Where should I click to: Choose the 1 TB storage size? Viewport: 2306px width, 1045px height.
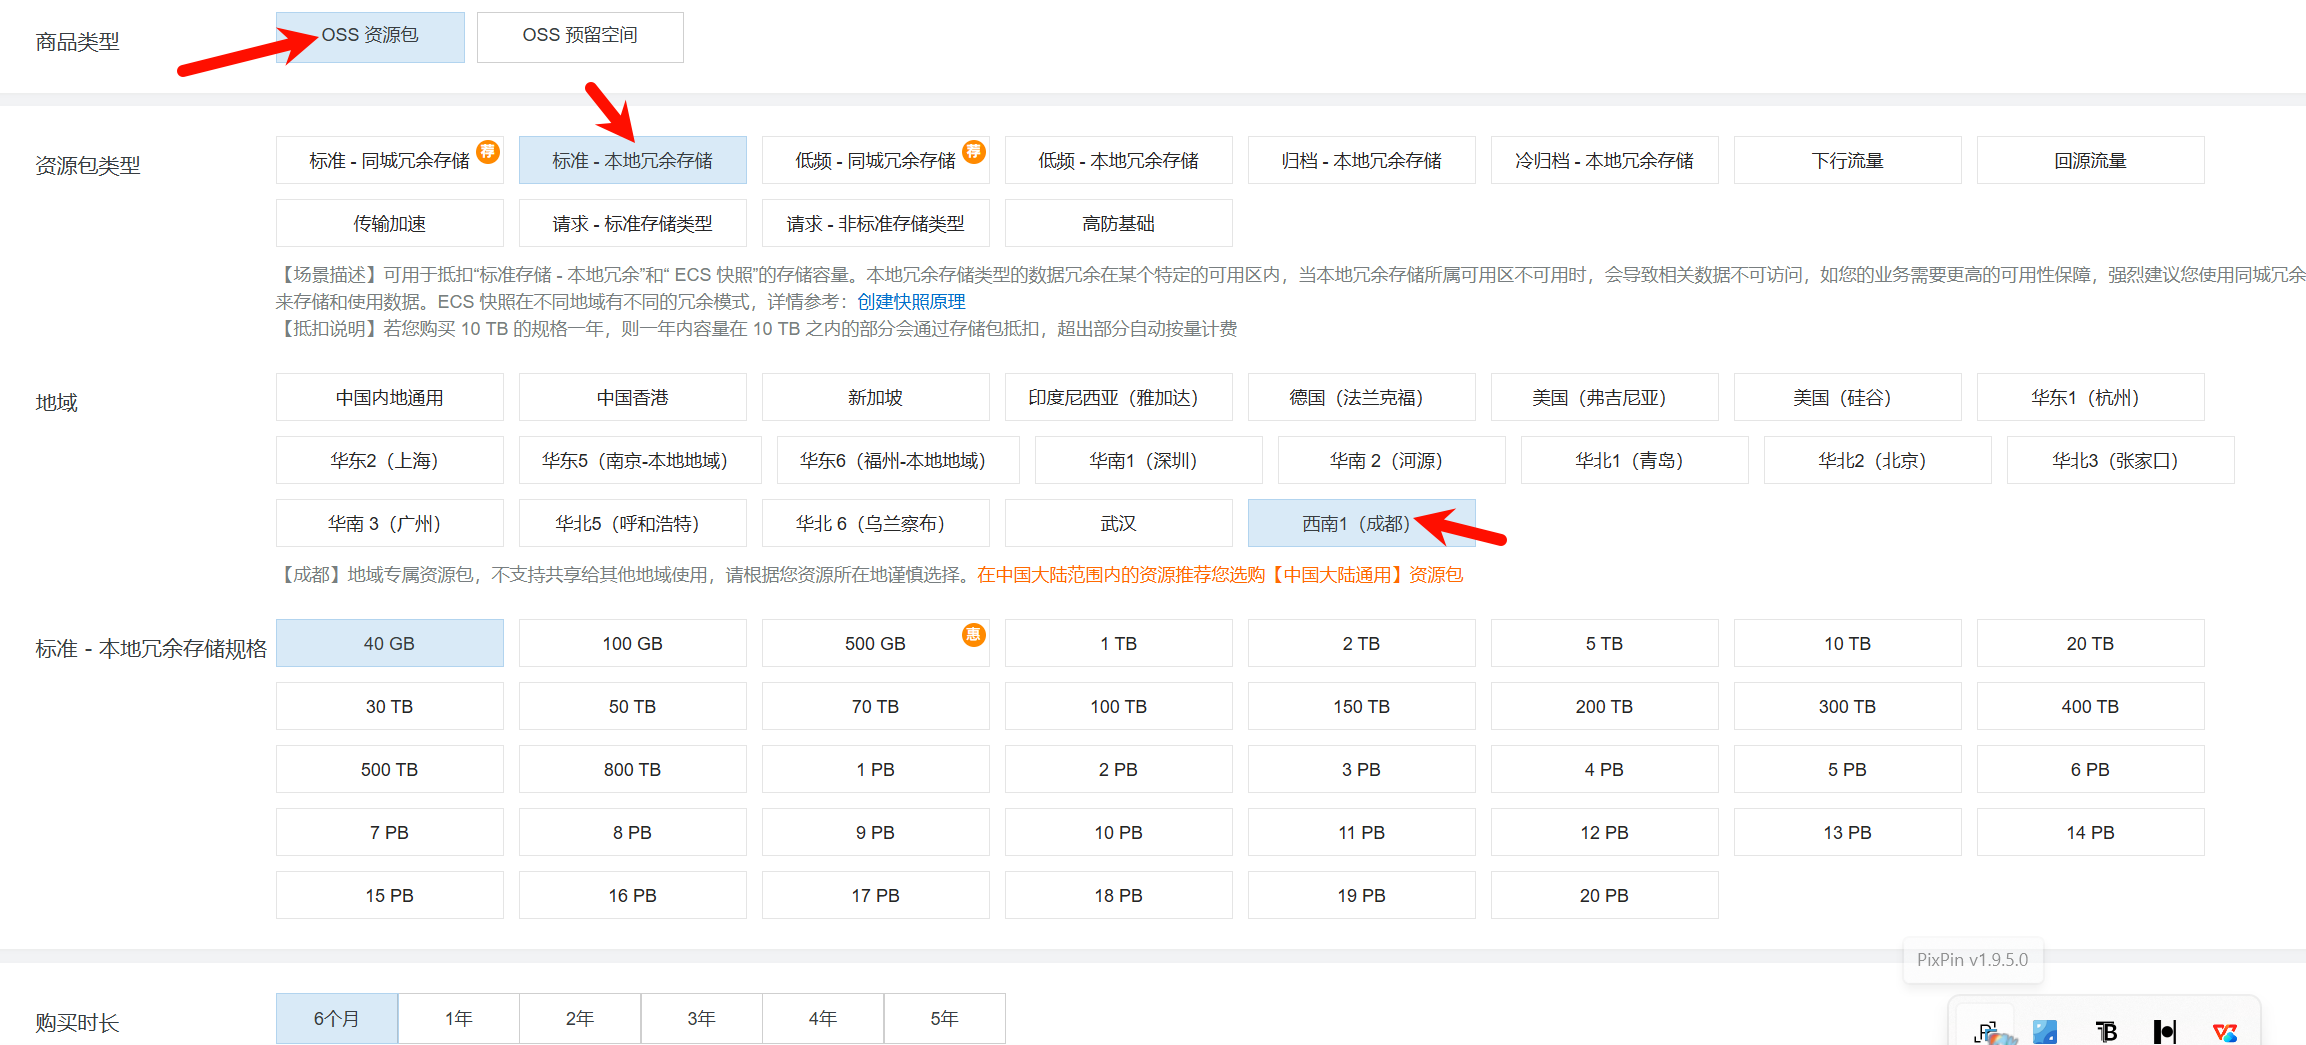click(x=1118, y=644)
